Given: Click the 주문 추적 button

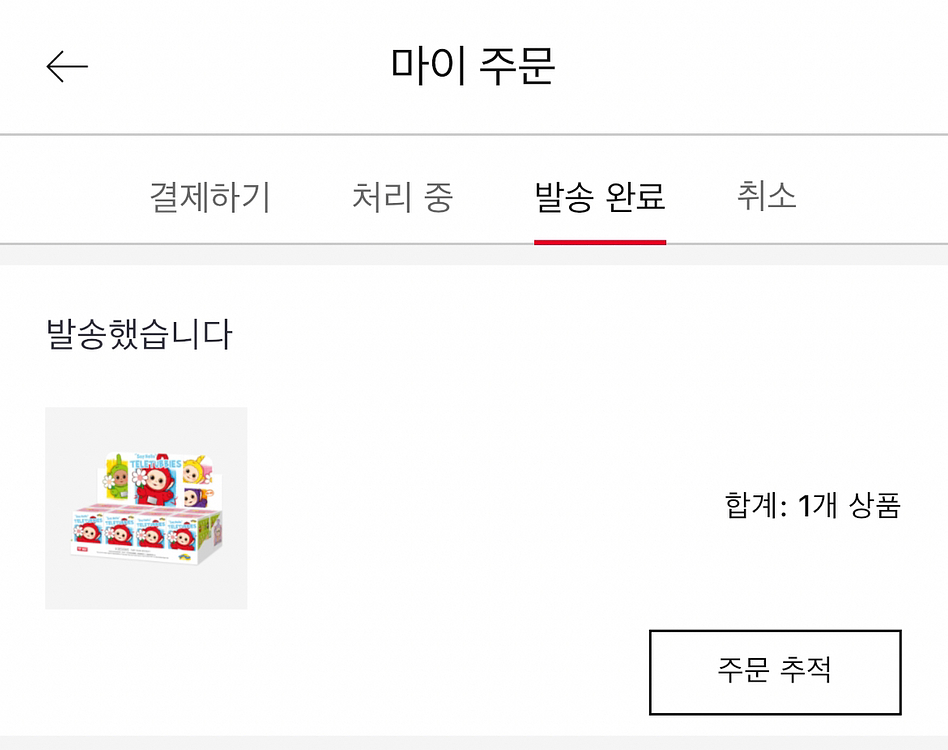Looking at the screenshot, I should coord(775,672).
